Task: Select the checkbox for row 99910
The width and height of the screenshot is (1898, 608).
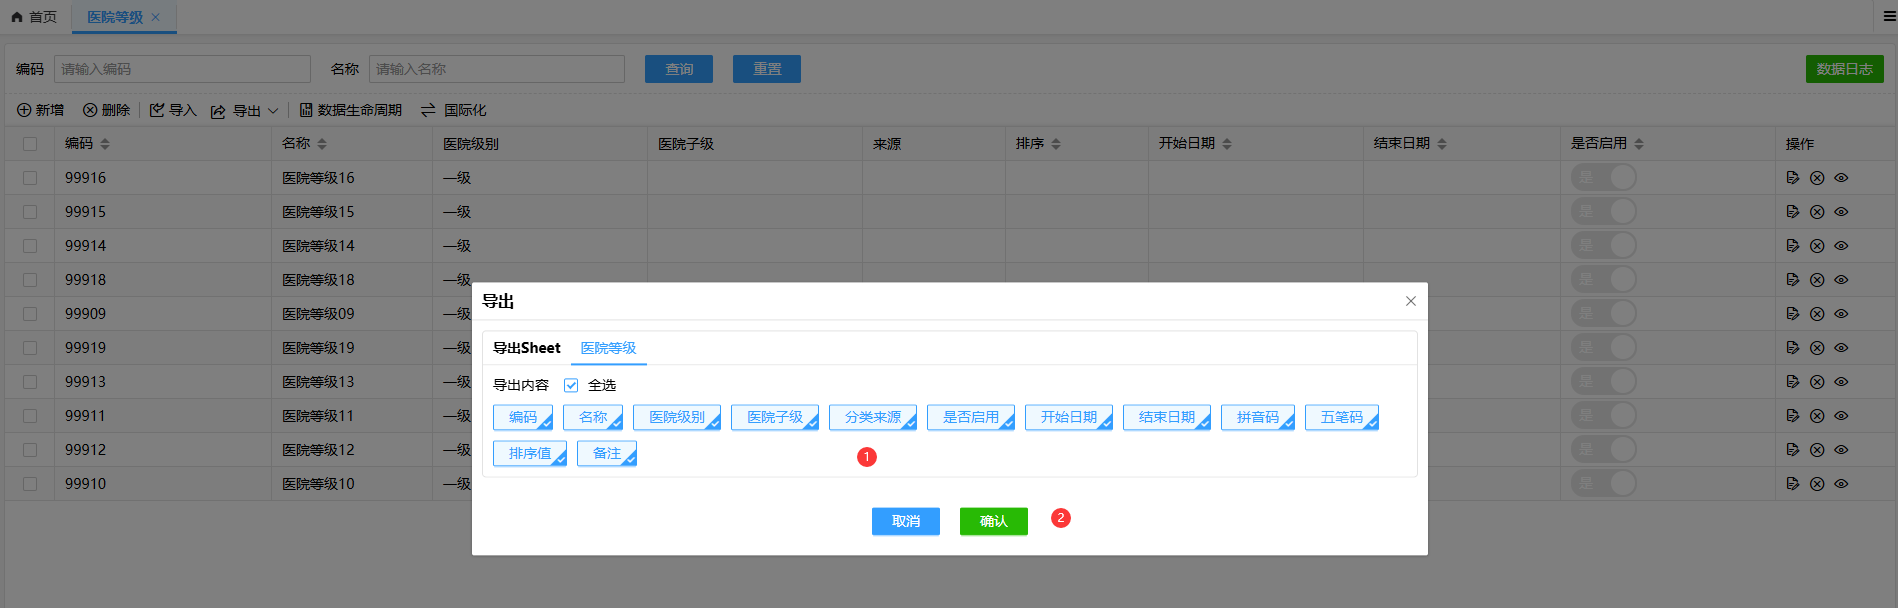Action: [x=30, y=484]
